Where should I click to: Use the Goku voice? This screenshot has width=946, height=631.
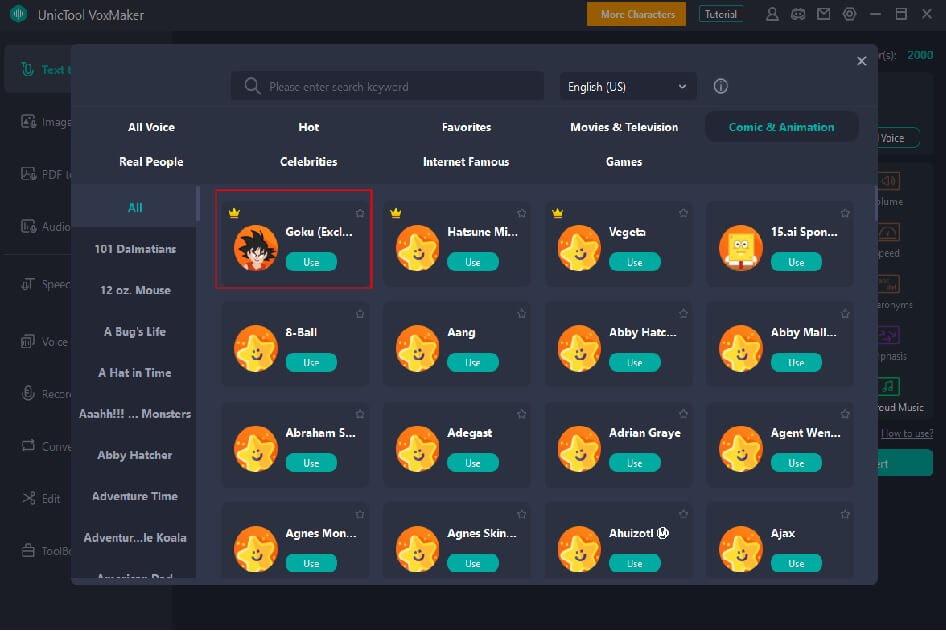311,262
